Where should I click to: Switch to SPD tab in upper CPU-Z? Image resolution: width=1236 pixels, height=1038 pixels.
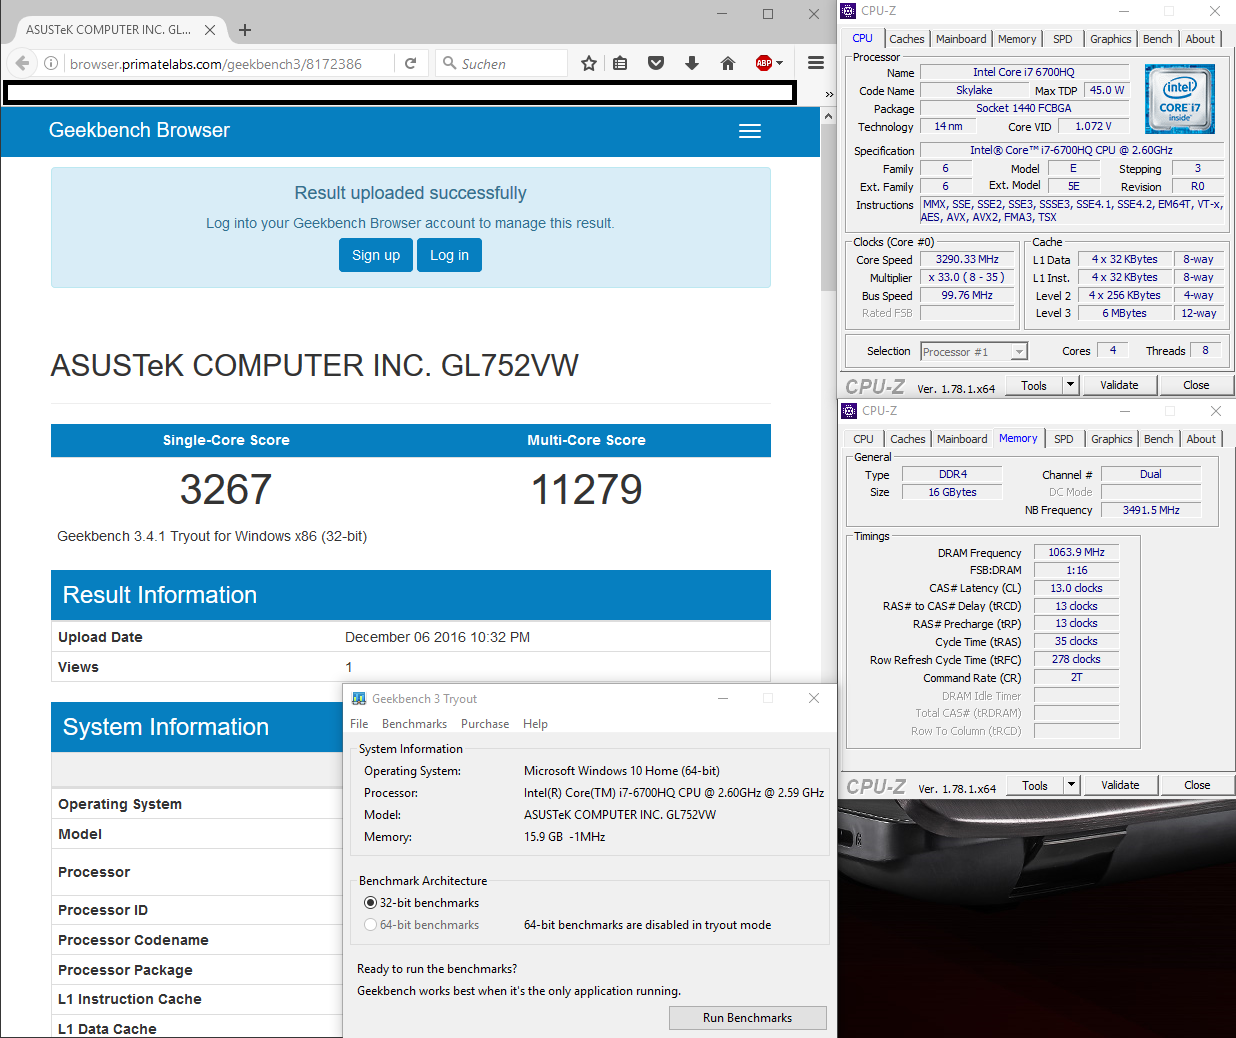coord(1063,39)
